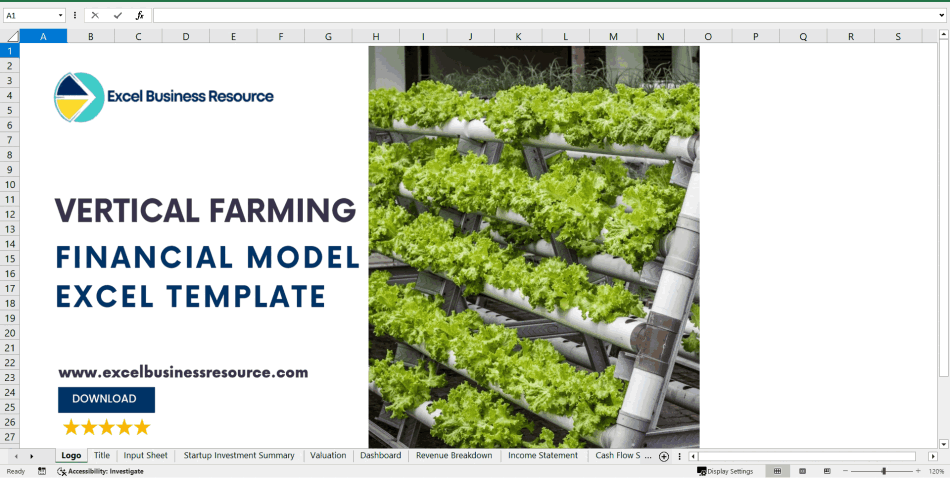Open the Income Statement sheet tab

[543, 455]
